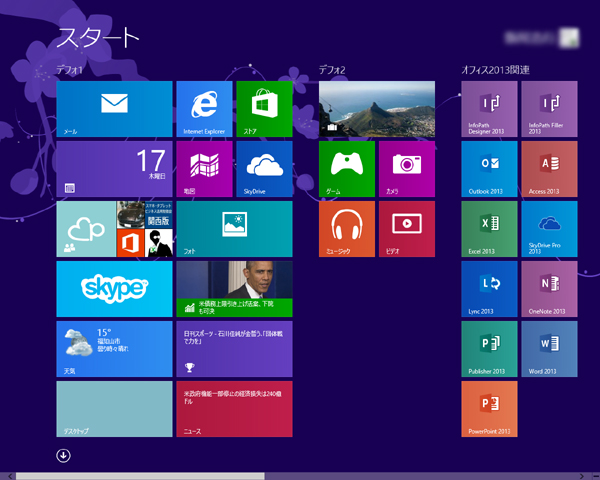Open the red News tile
600x480 pixels.
235,409
